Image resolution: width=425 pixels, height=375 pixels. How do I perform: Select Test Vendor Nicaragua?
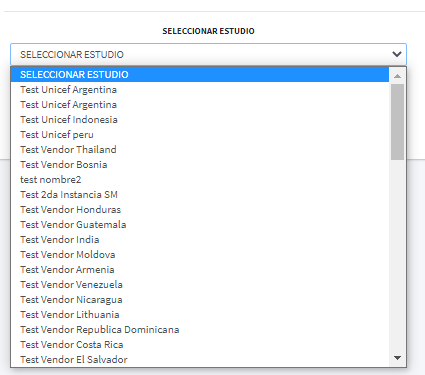(200, 300)
